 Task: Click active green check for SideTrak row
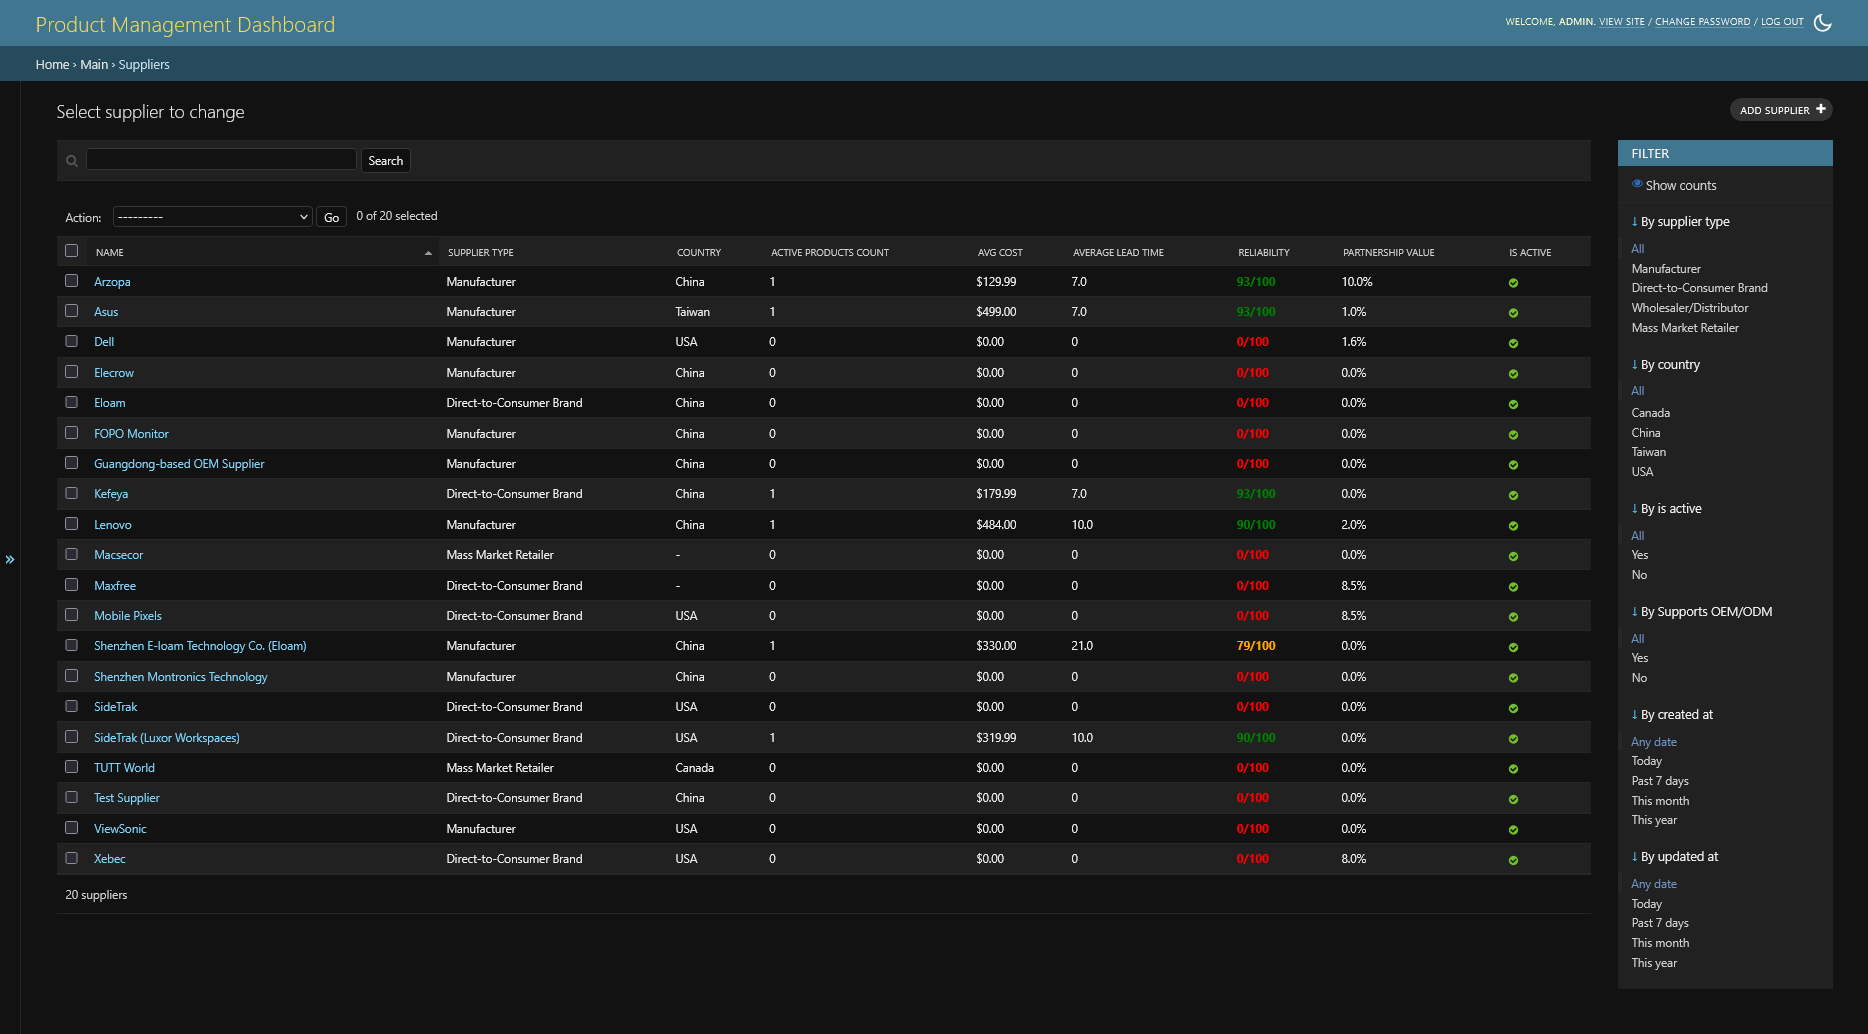pyautogui.click(x=1513, y=708)
